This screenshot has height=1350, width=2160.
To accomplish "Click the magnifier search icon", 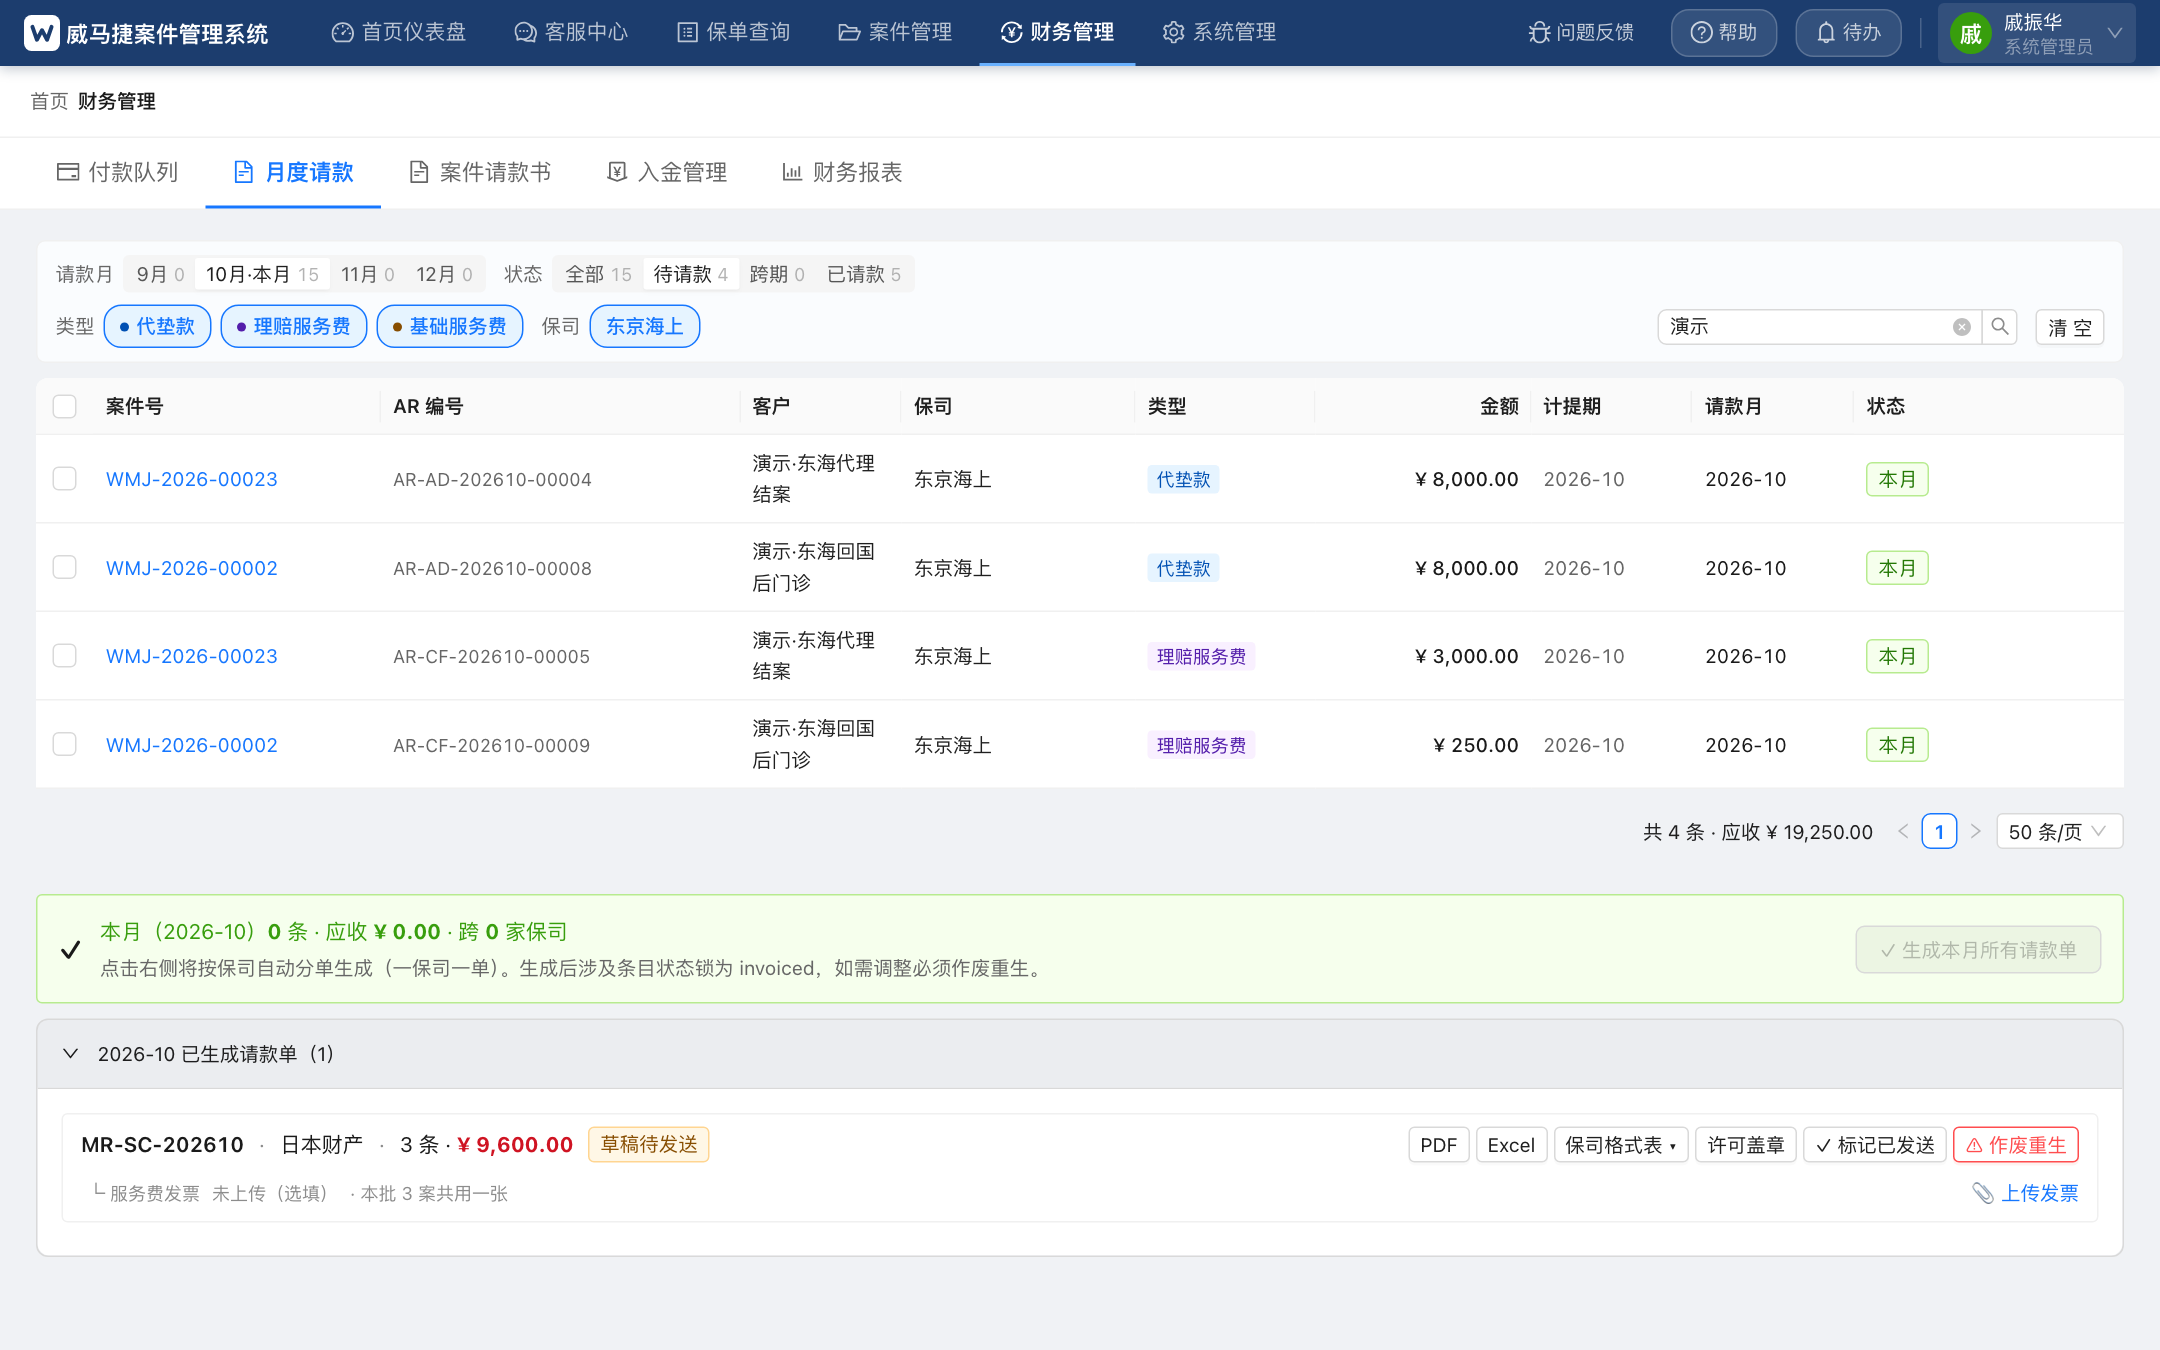I will pos(2000,327).
